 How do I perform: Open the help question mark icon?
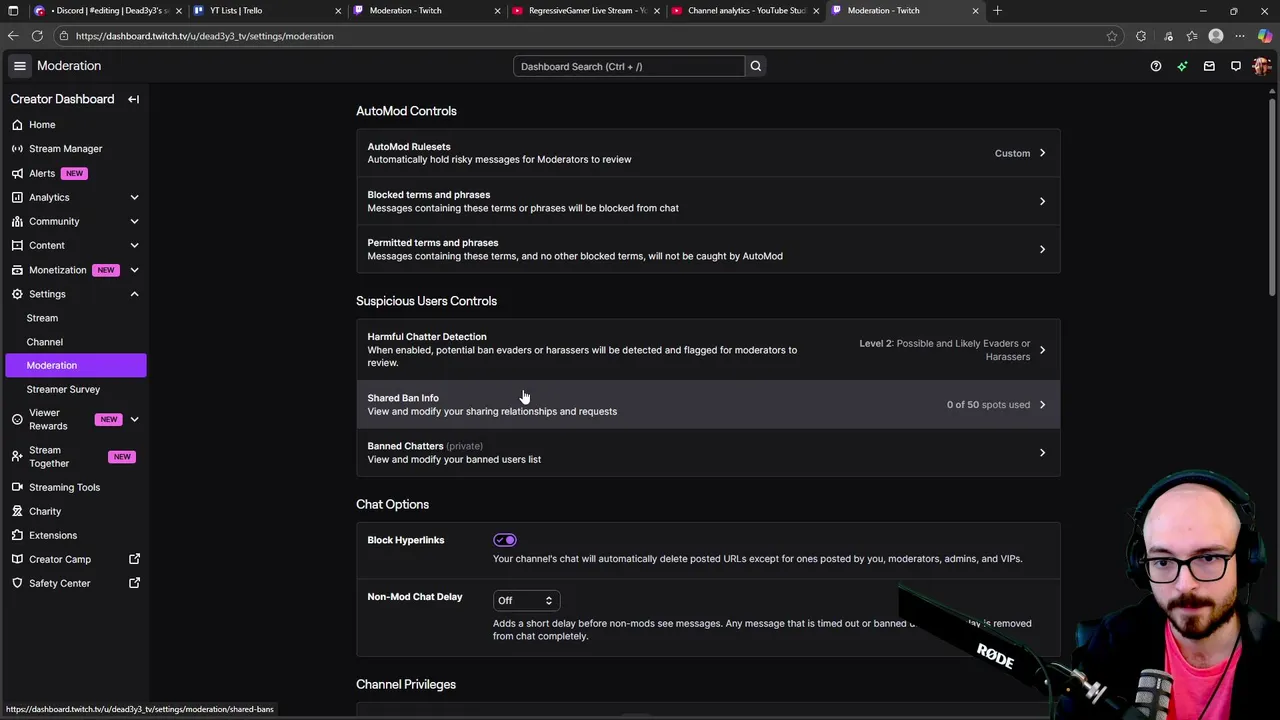1156,66
